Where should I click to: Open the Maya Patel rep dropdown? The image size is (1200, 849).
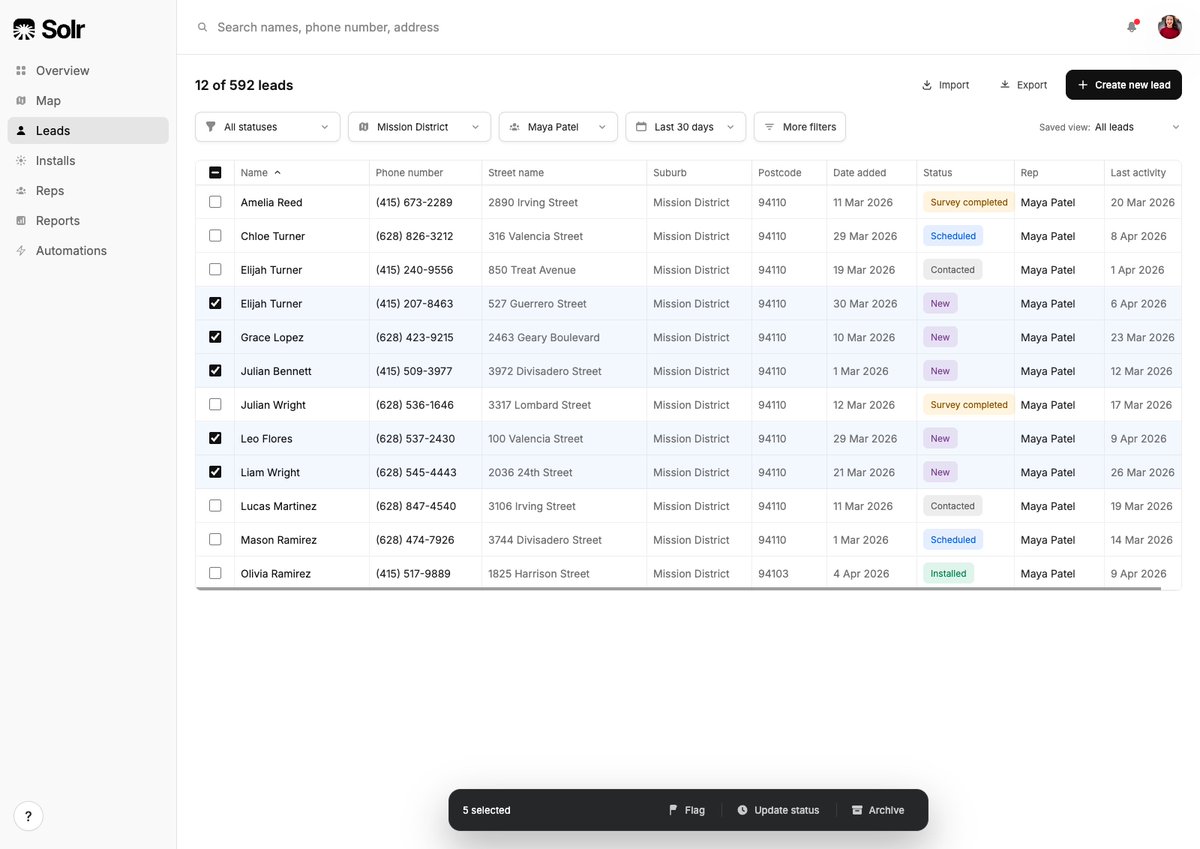tap(558, 127)
